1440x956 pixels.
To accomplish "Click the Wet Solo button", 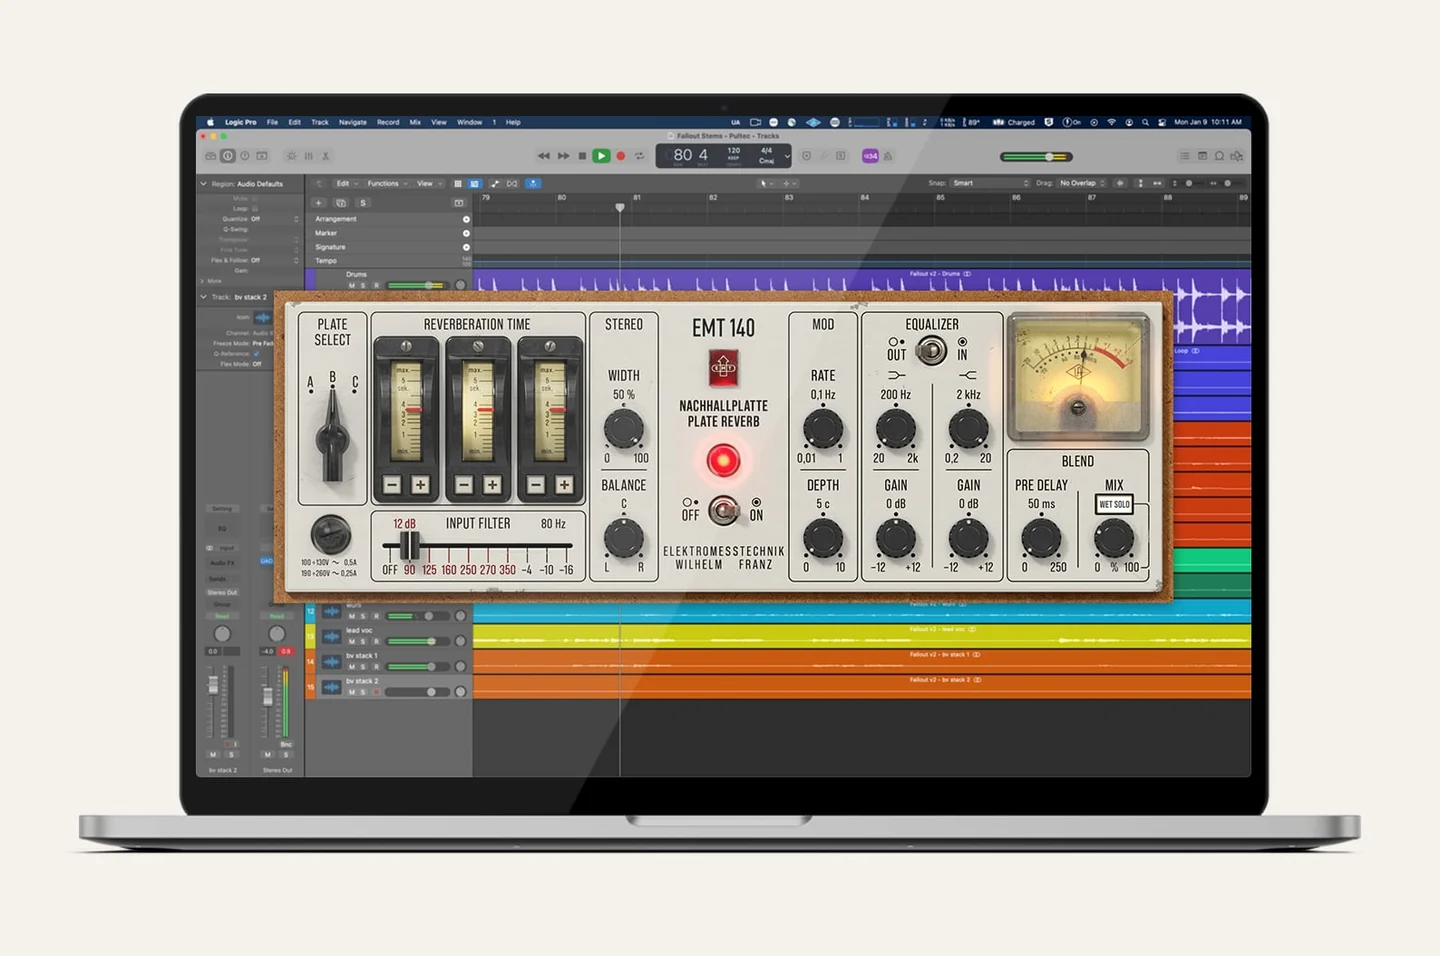I will [x=1114, y=504].
